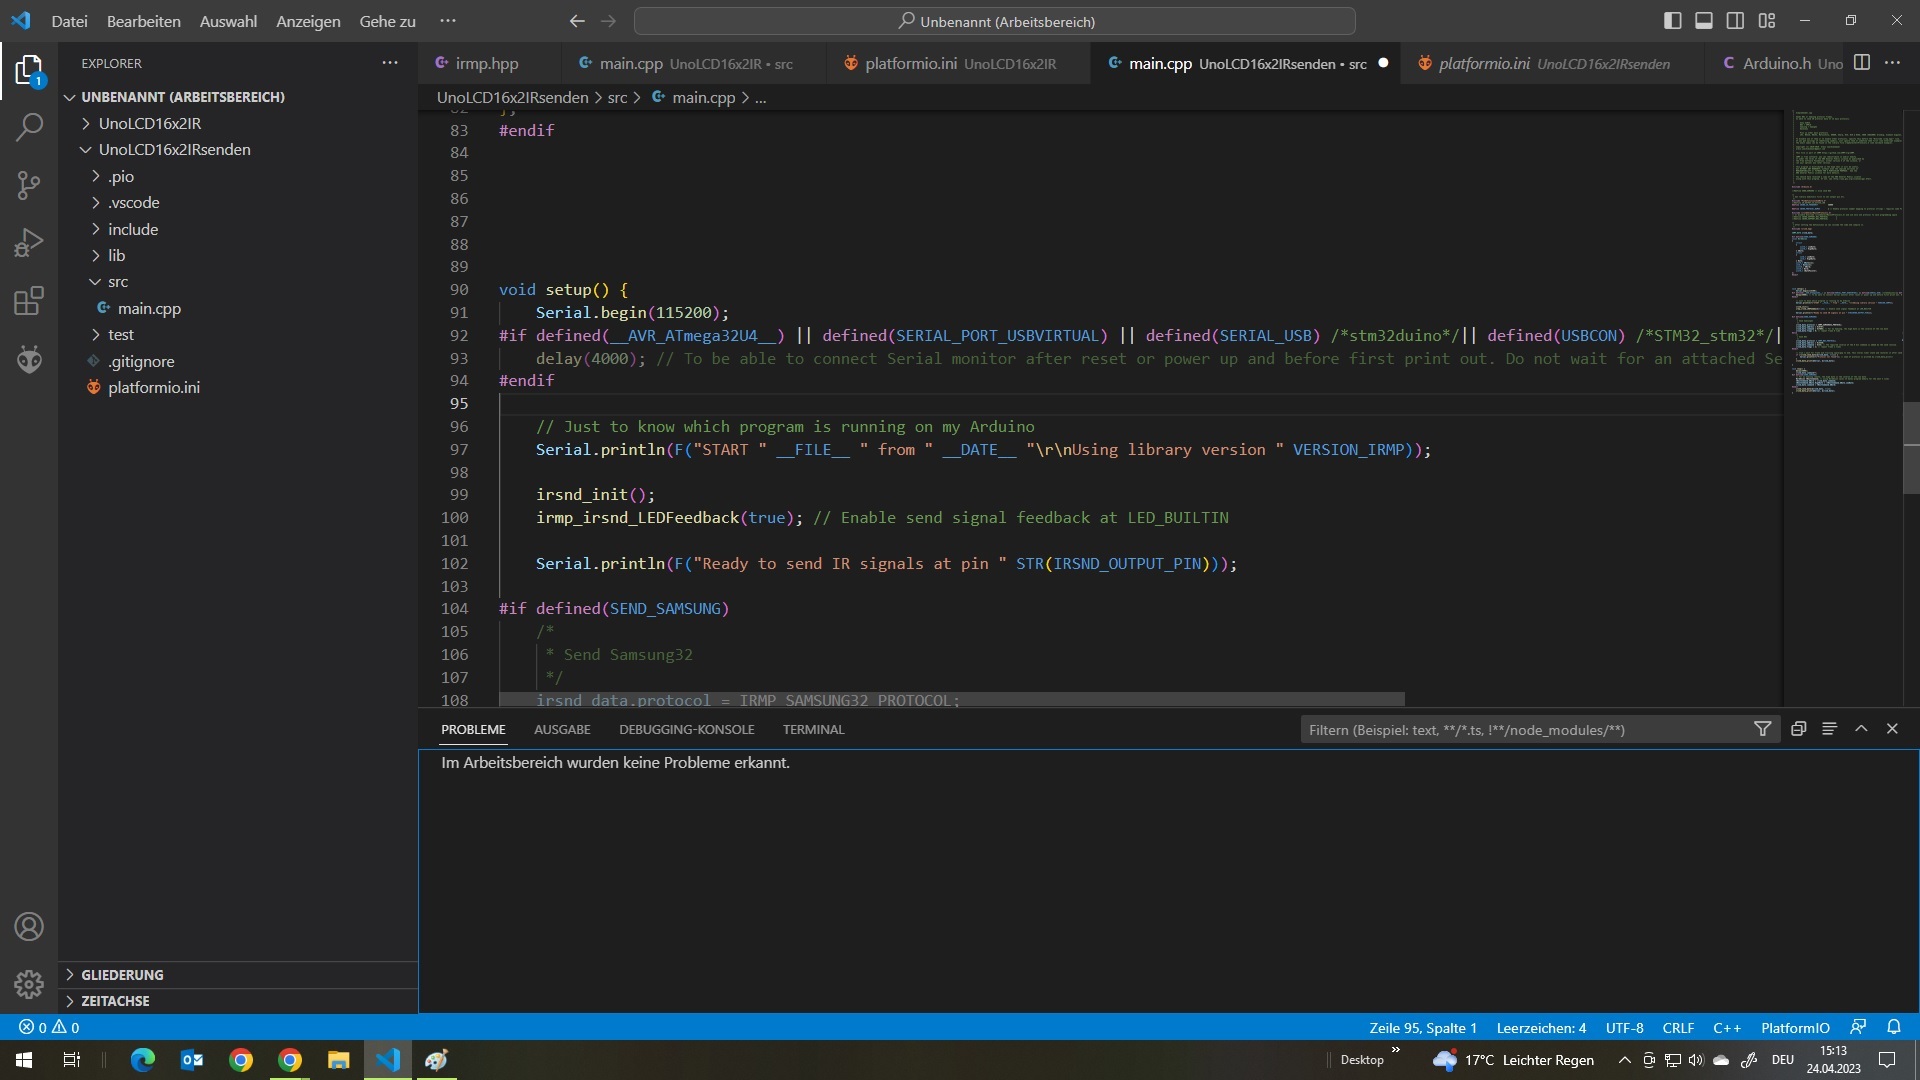Viewport: 1920px width, 1080px height.
Task: Open the Search view in activity bar
Action: 29,127
